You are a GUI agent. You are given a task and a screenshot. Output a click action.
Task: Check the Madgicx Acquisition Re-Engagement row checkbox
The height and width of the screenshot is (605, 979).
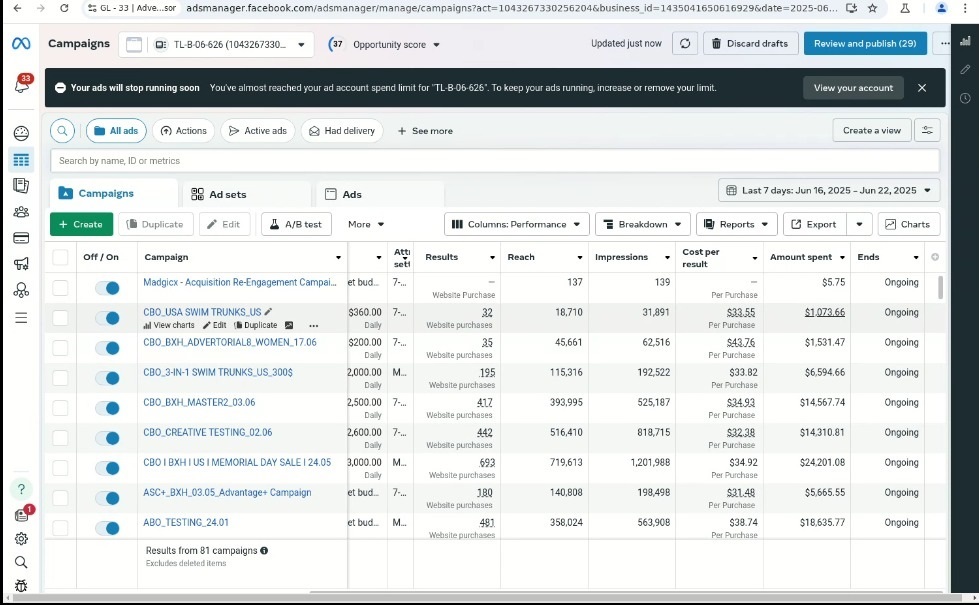click(x=61, y=288)
